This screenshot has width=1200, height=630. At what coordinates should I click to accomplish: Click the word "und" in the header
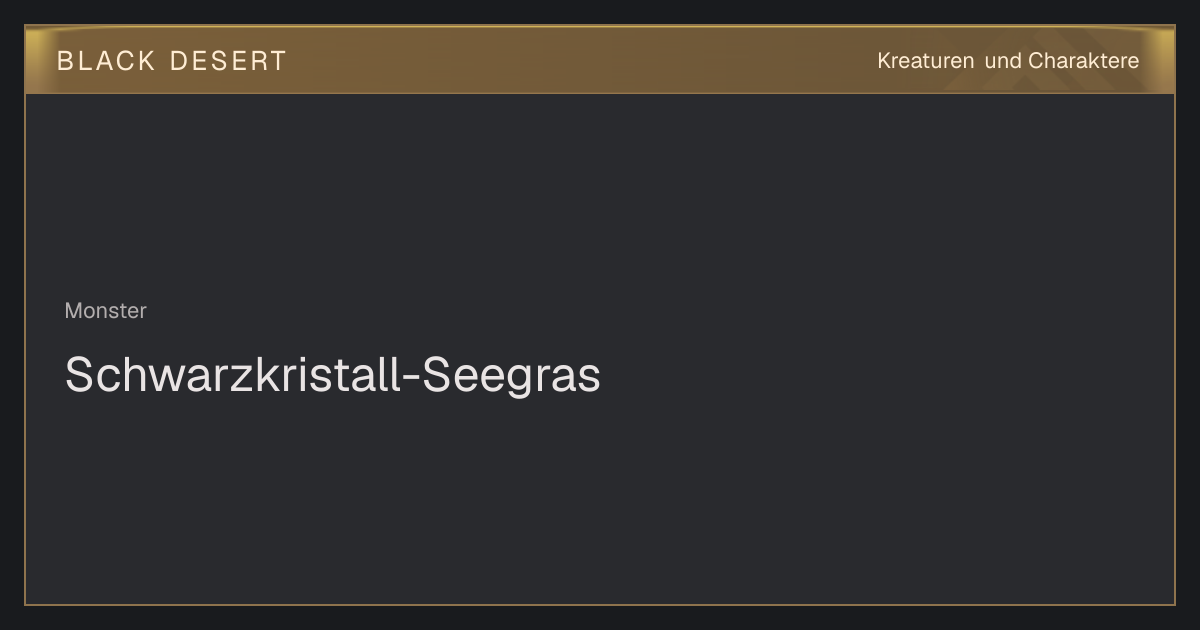(x=1003, y=61)
